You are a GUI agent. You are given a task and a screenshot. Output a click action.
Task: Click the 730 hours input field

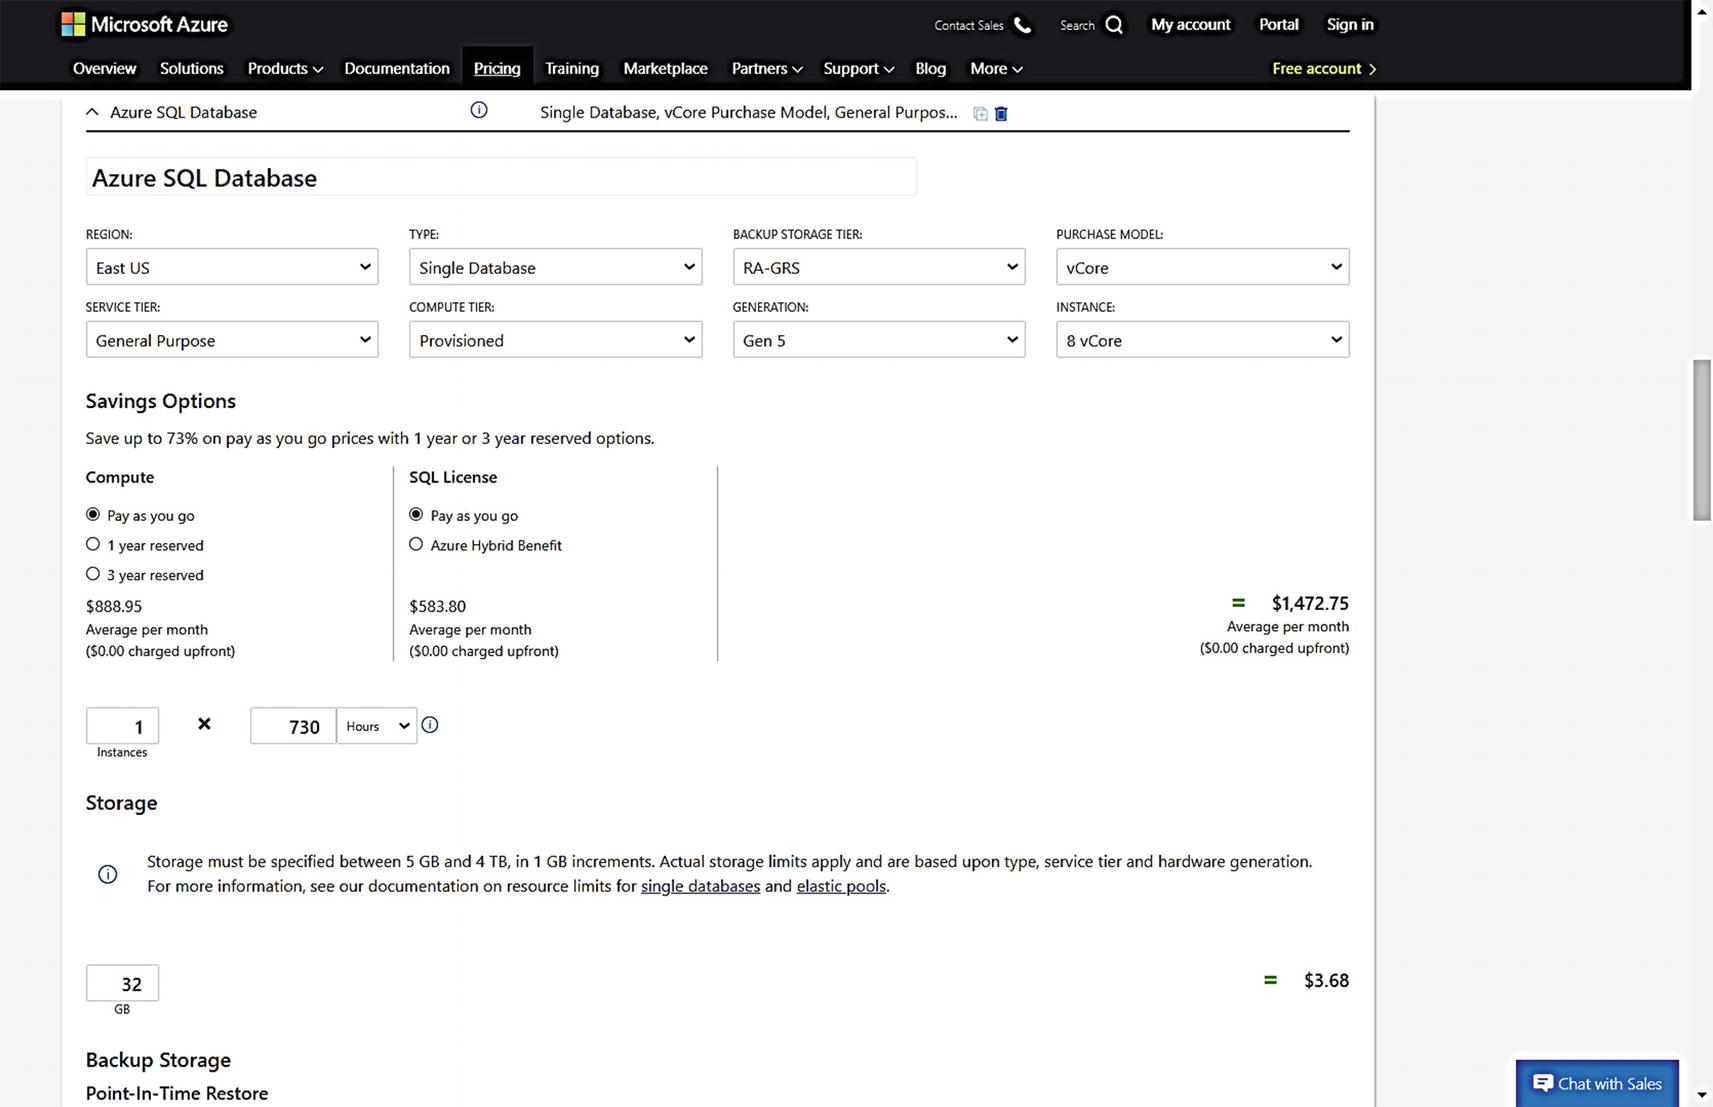click(x=293, y=726)
